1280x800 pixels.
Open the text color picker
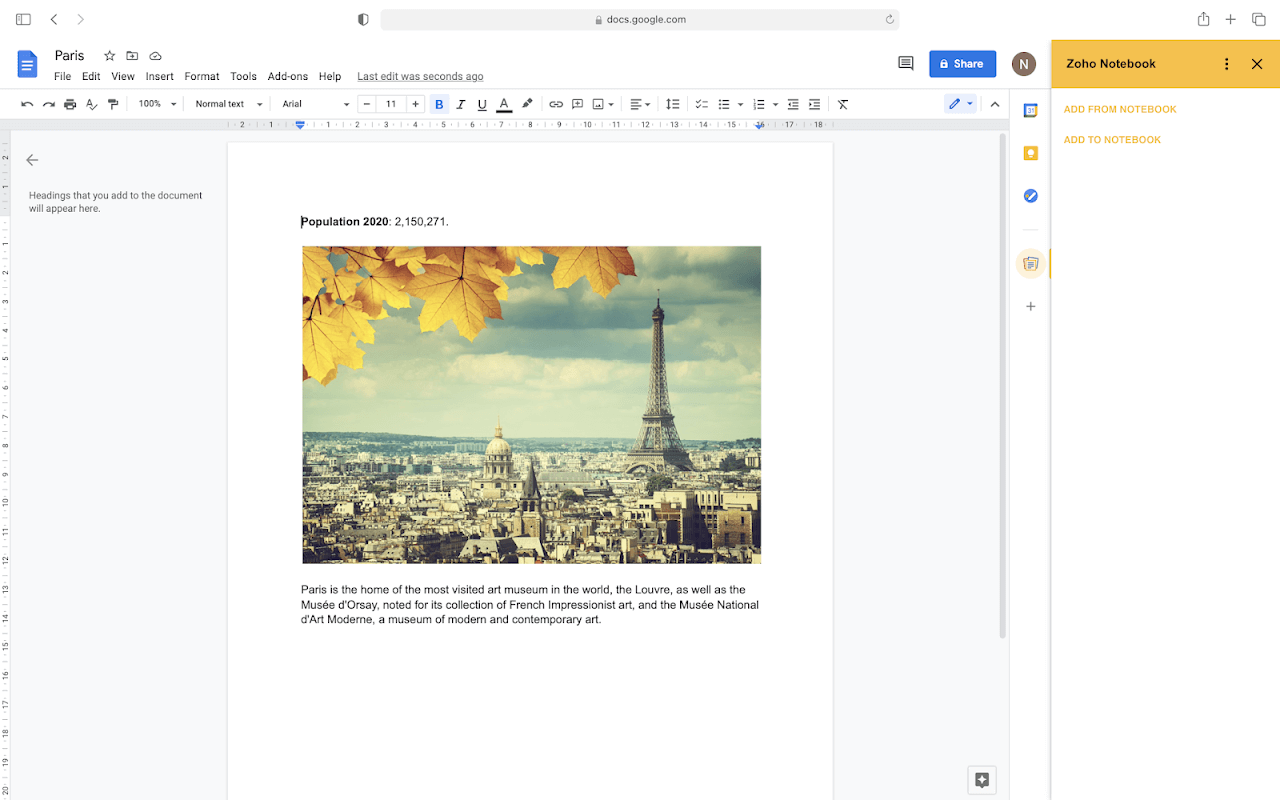503,103
